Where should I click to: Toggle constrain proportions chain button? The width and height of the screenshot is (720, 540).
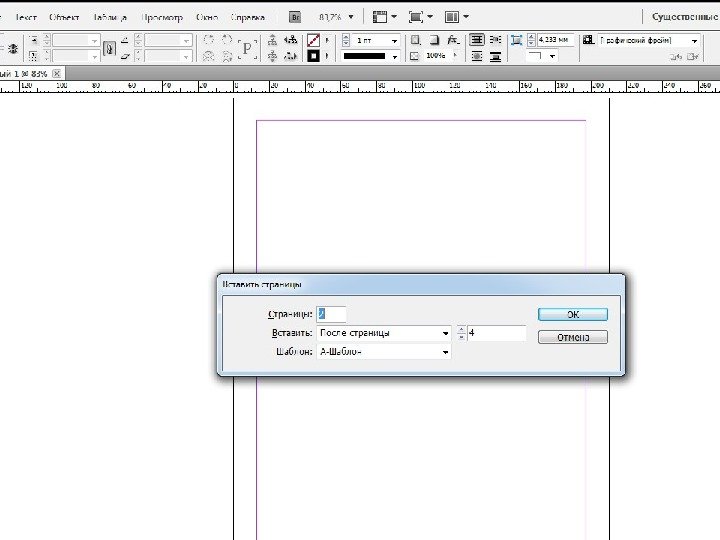(x=109, y=48)
